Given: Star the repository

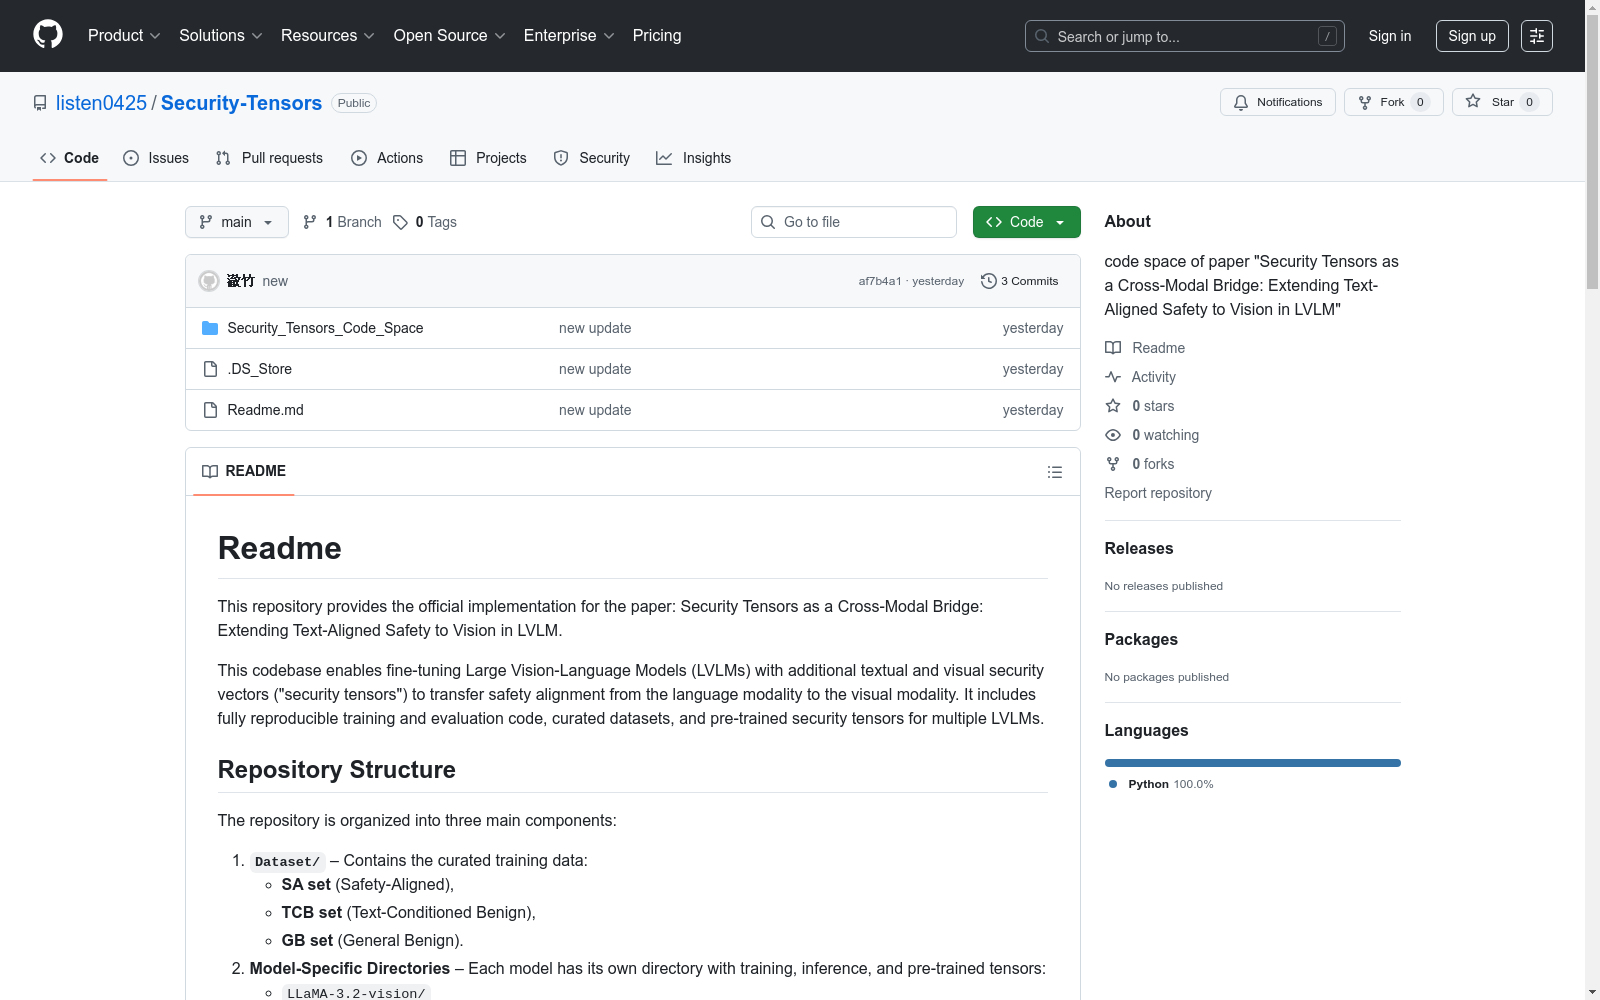Looking at the screenshot, I should (1502, 102).
